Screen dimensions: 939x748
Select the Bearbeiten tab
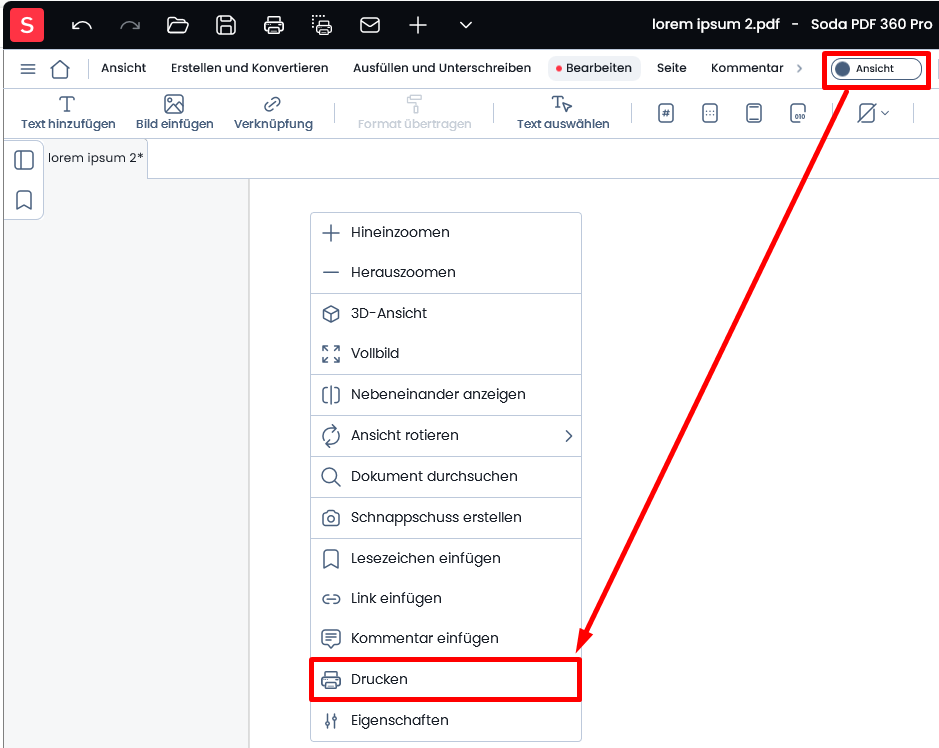pos(594,68)
